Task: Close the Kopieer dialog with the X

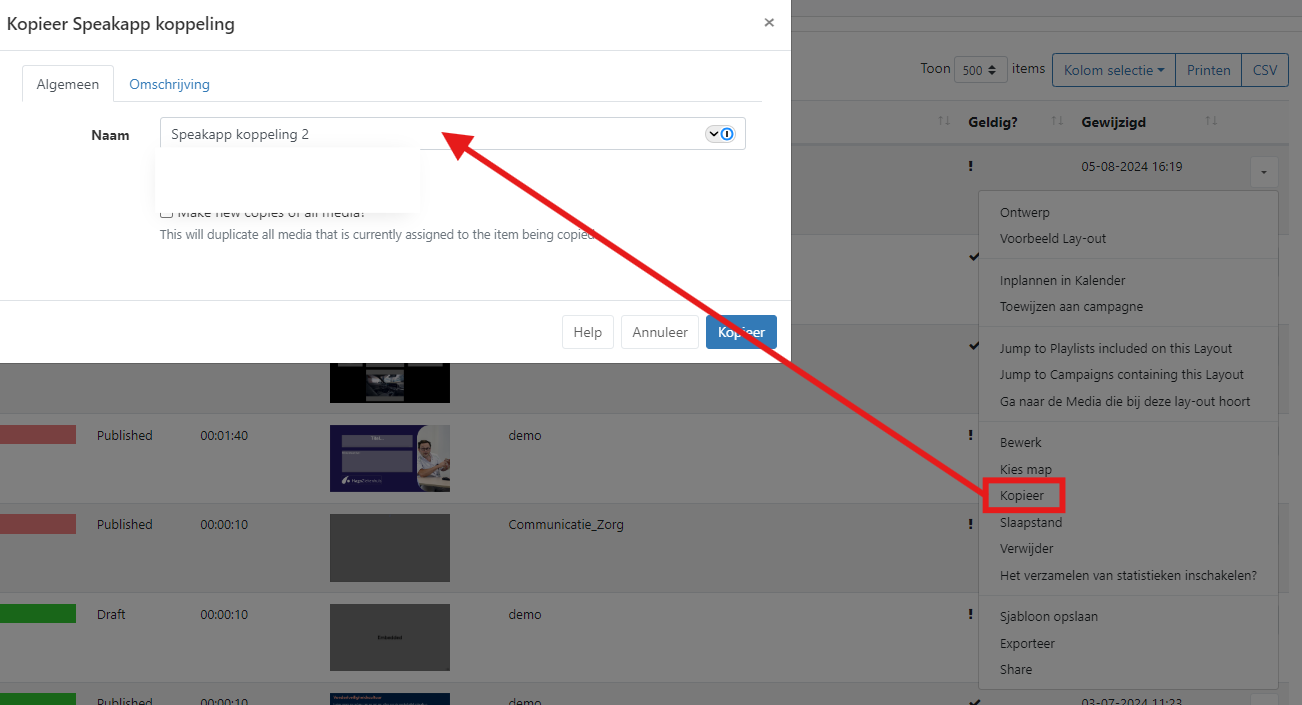Action: click(x=769, y=23)
